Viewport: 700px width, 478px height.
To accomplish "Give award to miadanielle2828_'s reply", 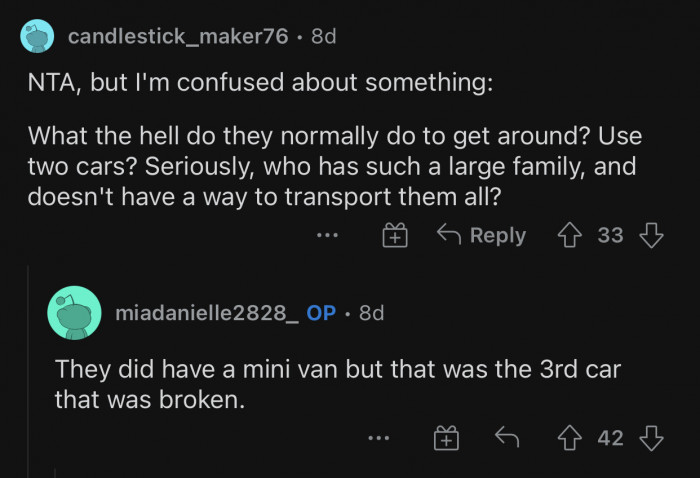I will pos(445,438).
